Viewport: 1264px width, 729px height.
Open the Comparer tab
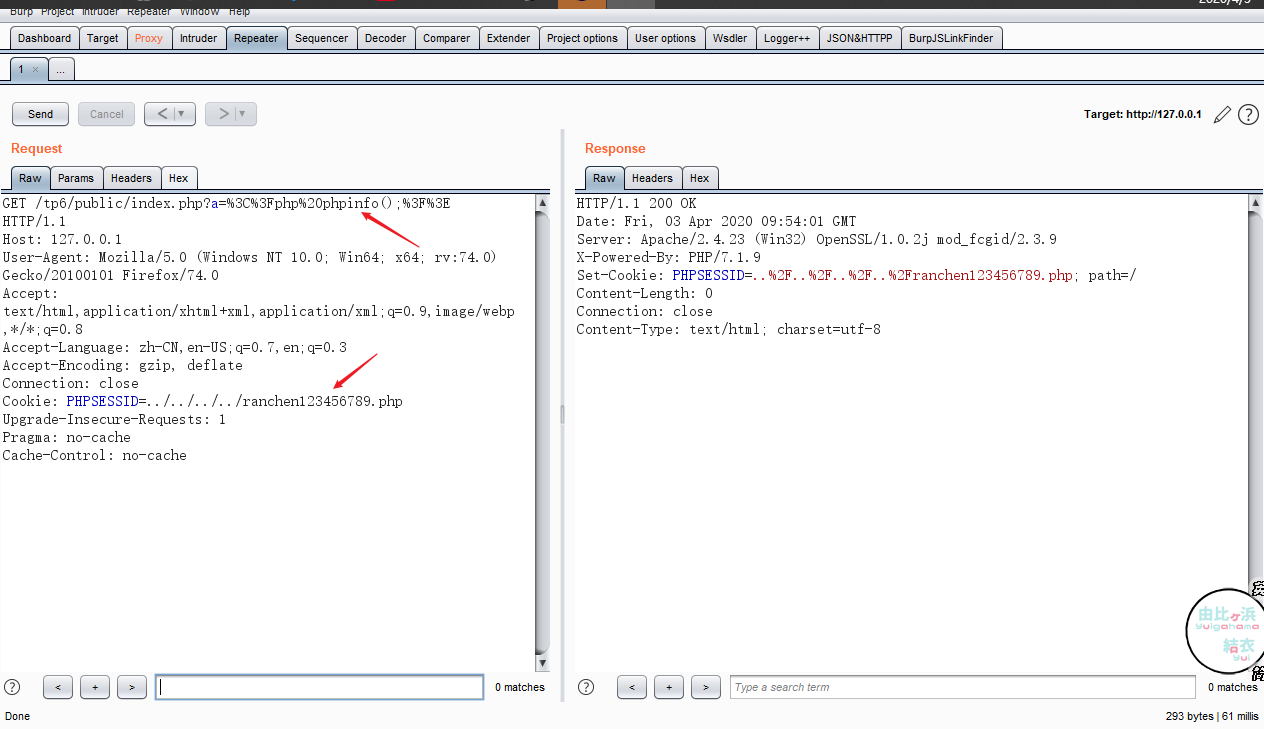click(447, 38)
